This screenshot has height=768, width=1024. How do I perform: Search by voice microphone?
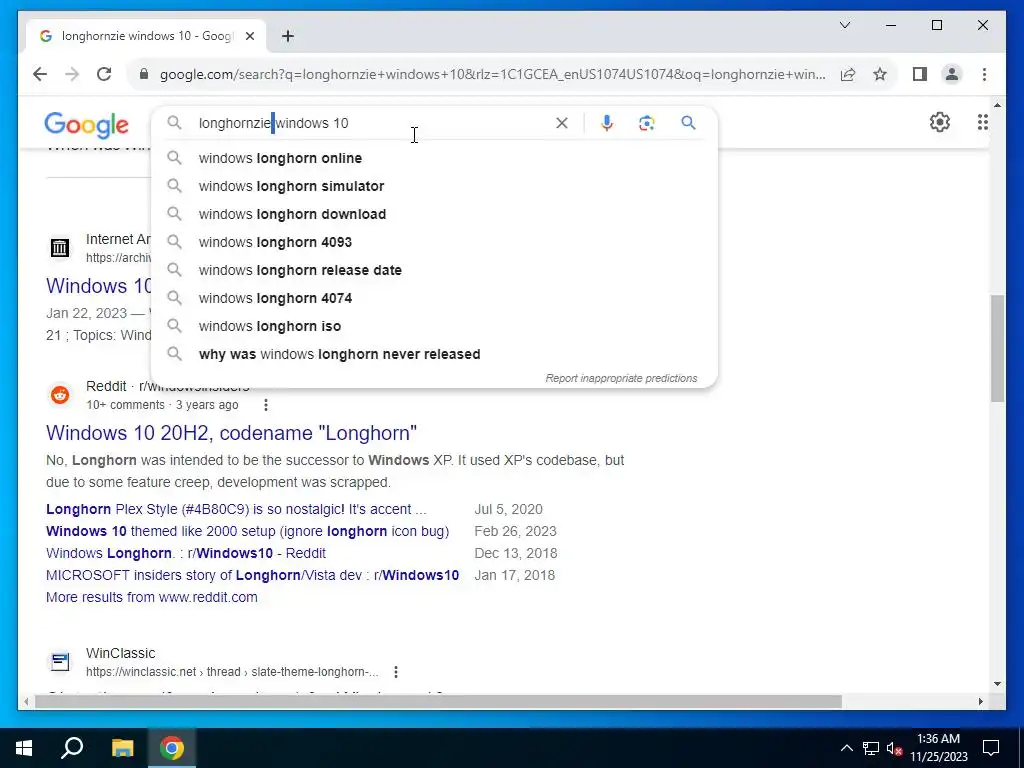pyautogui.click(x=607, y=123)
